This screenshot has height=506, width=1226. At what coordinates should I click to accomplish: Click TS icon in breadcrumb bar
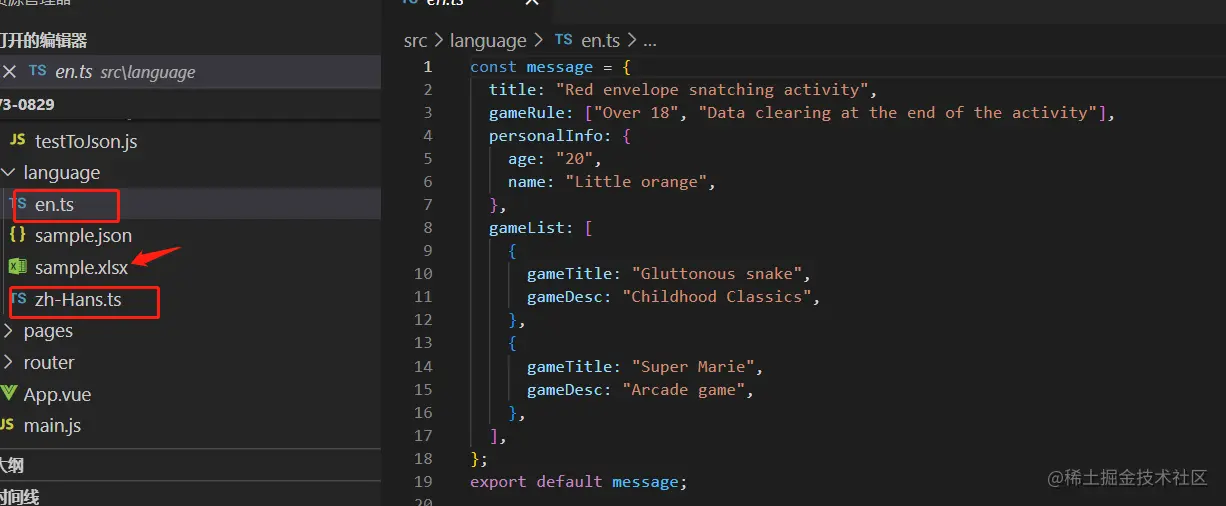coord(564,40)
